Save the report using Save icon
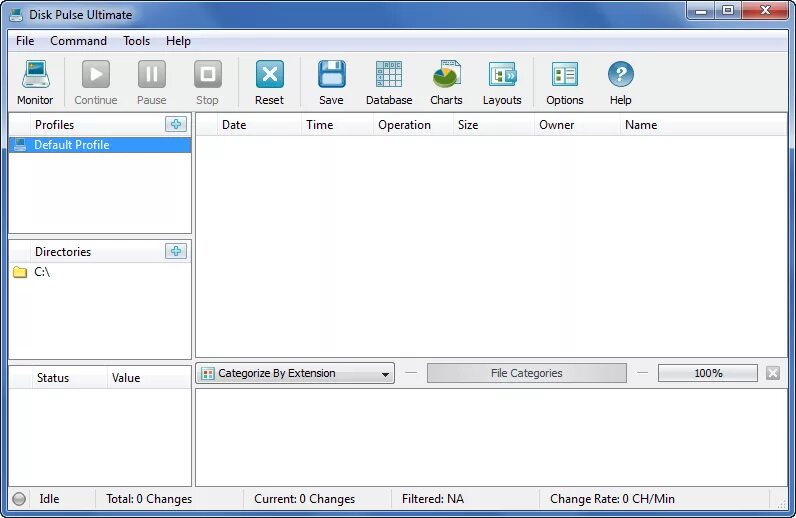Image resolution: width=796 pixels, height=518 pixels. click(x=331, y=82)
